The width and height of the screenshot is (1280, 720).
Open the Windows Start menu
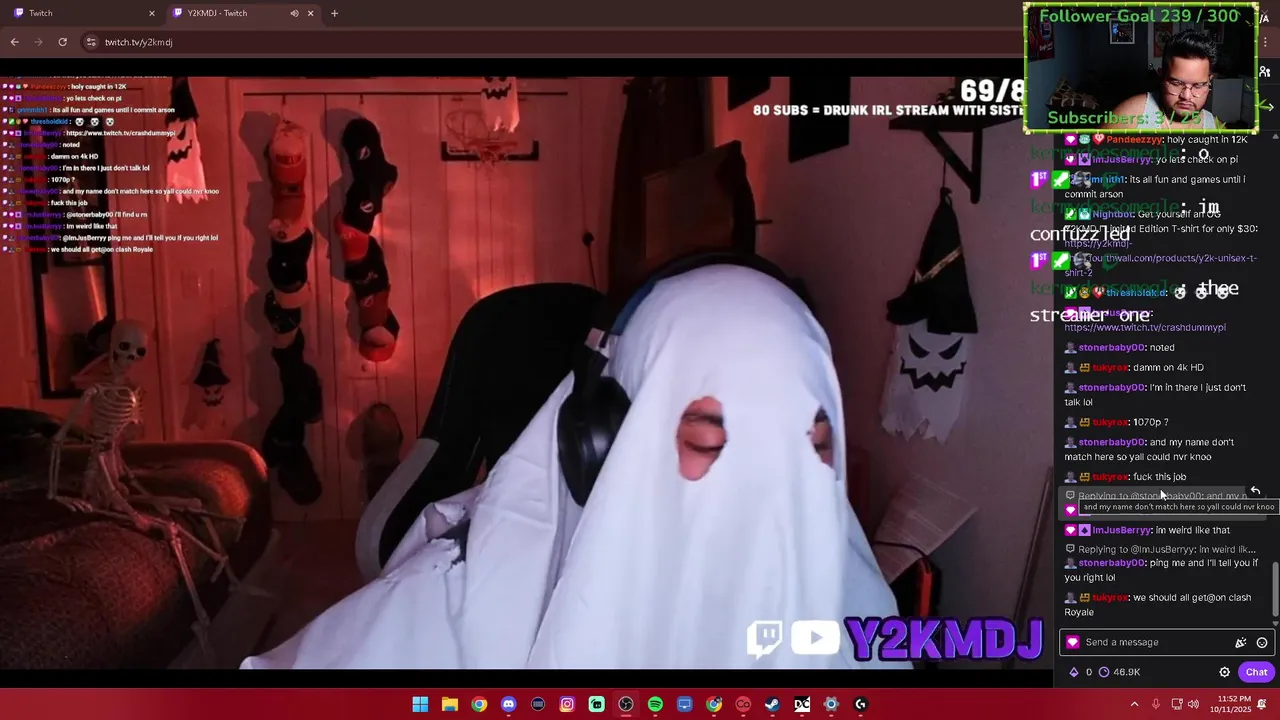pos(420,704)
